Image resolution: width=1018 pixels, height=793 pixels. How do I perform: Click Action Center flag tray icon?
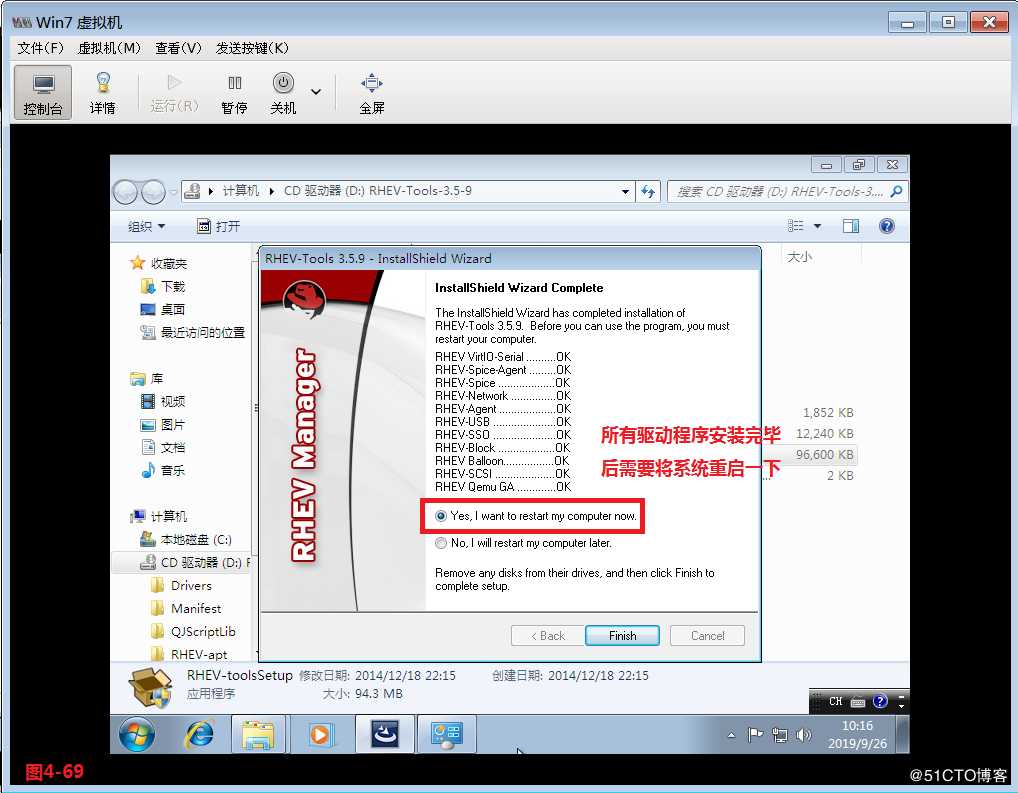coord(754,735)
